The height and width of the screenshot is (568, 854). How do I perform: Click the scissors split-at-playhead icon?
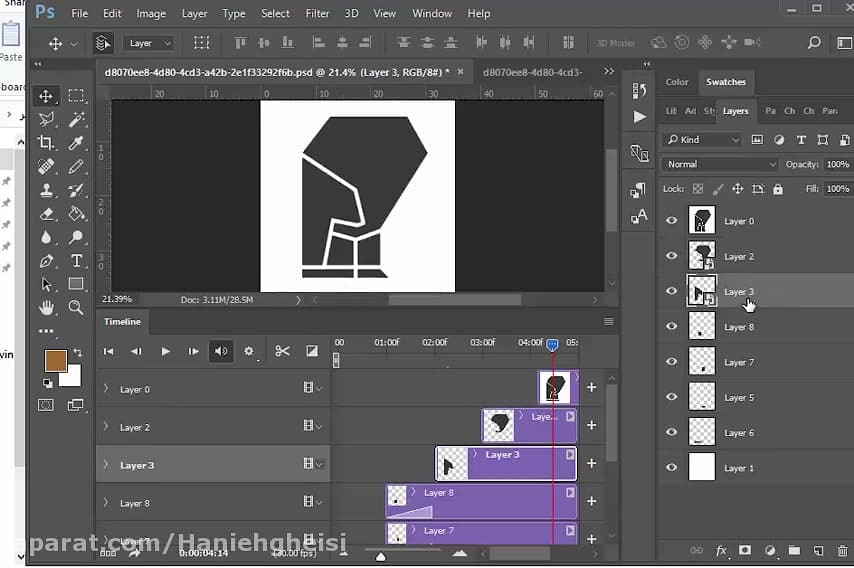tap(282, 351)
